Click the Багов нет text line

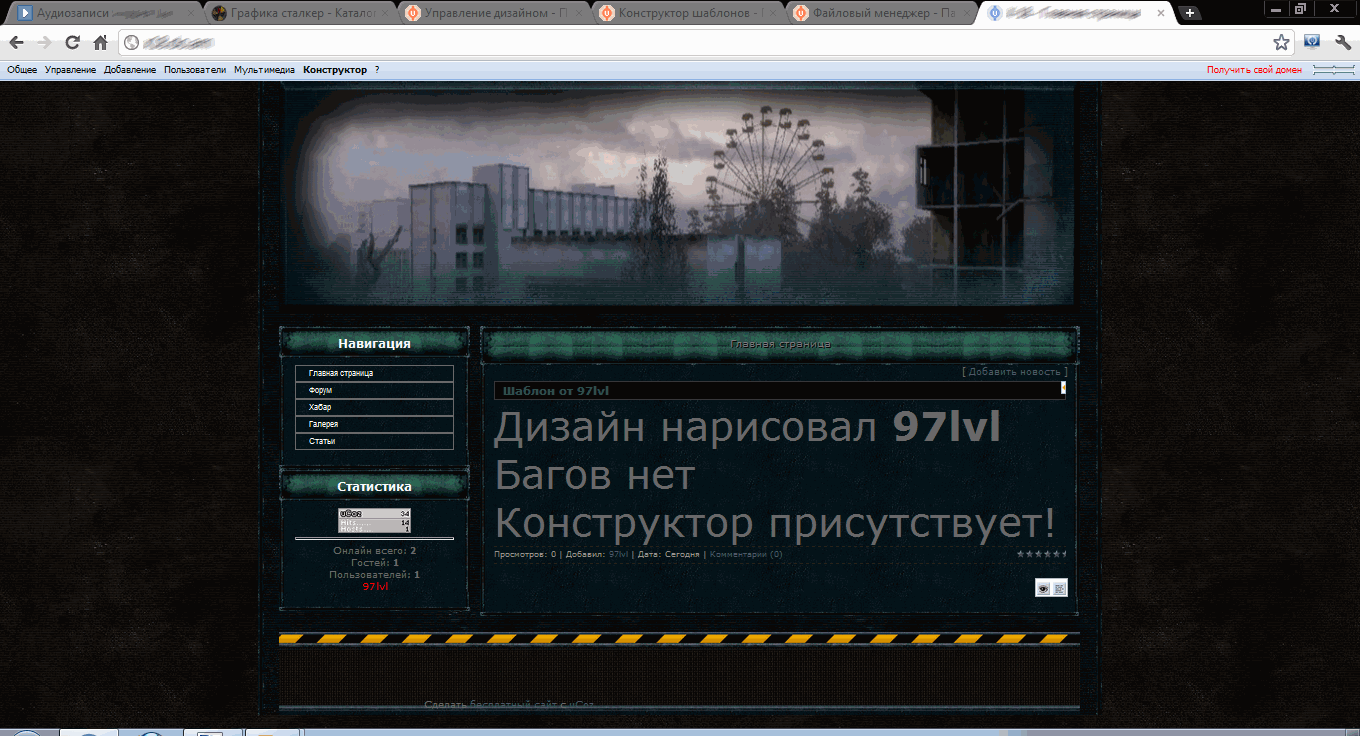(594, 476)
